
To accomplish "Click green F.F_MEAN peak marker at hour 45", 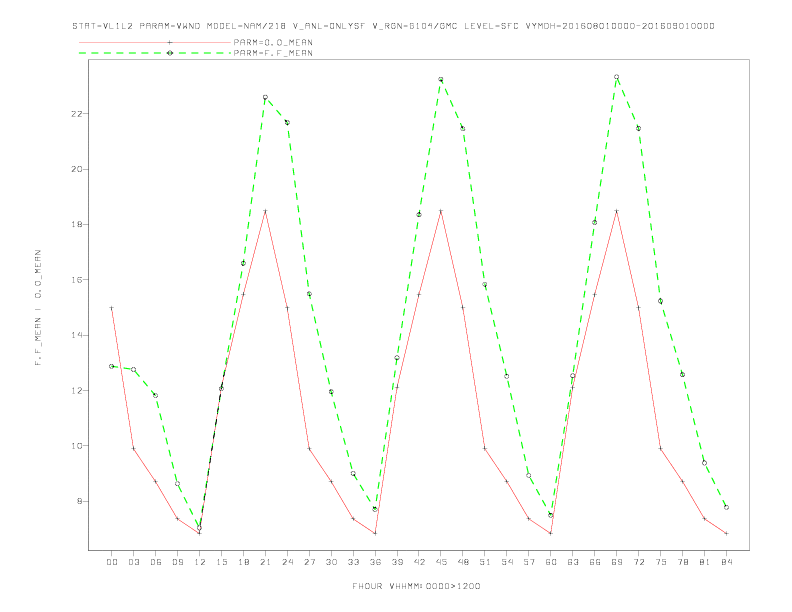I will tap(441, 79).
